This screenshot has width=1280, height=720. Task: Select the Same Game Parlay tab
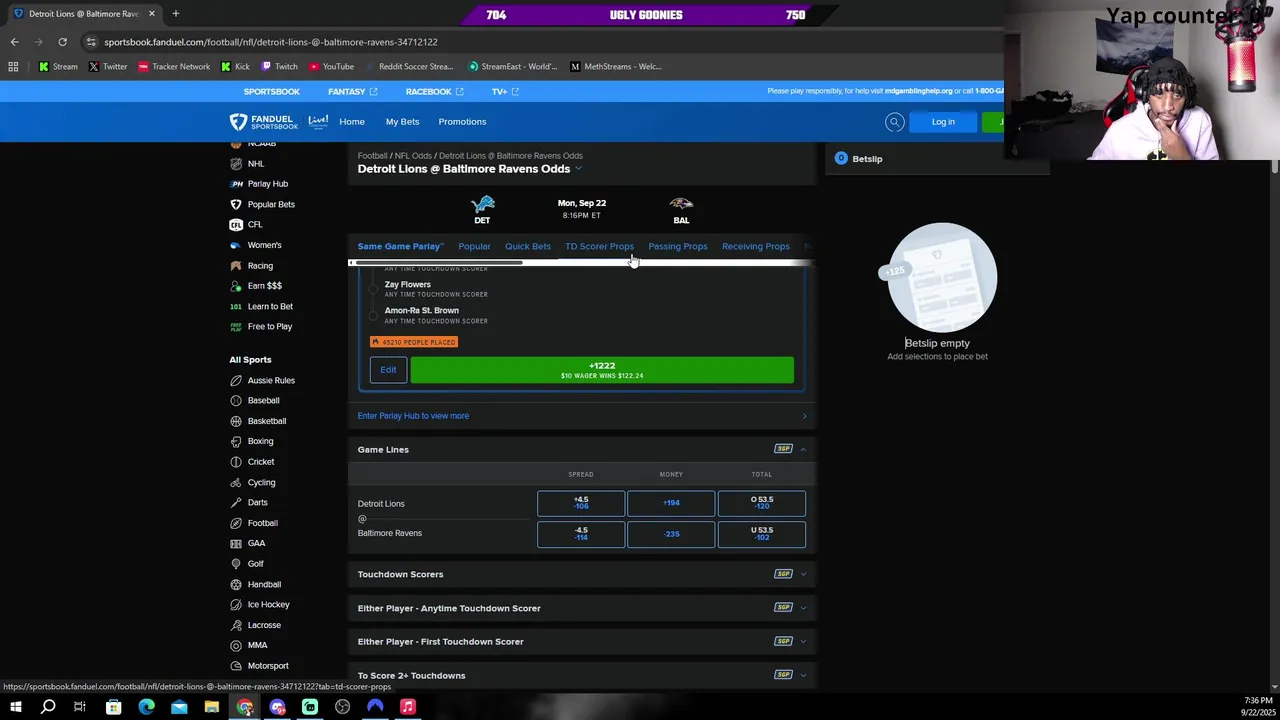point(400,246)
